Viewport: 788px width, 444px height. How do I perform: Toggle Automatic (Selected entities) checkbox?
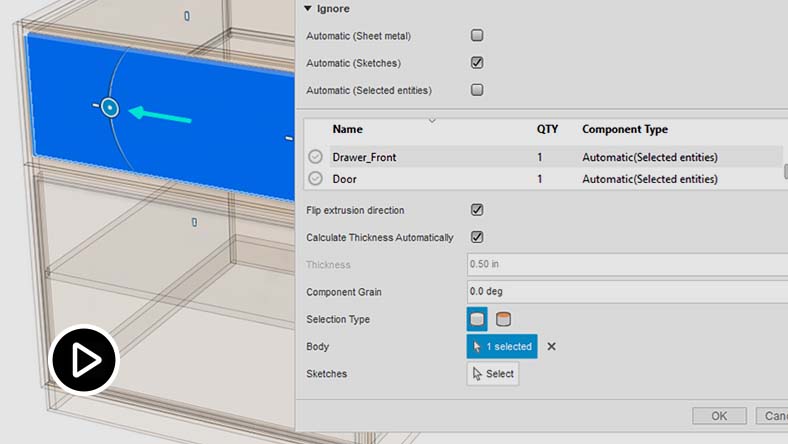(x=477, y=90)
